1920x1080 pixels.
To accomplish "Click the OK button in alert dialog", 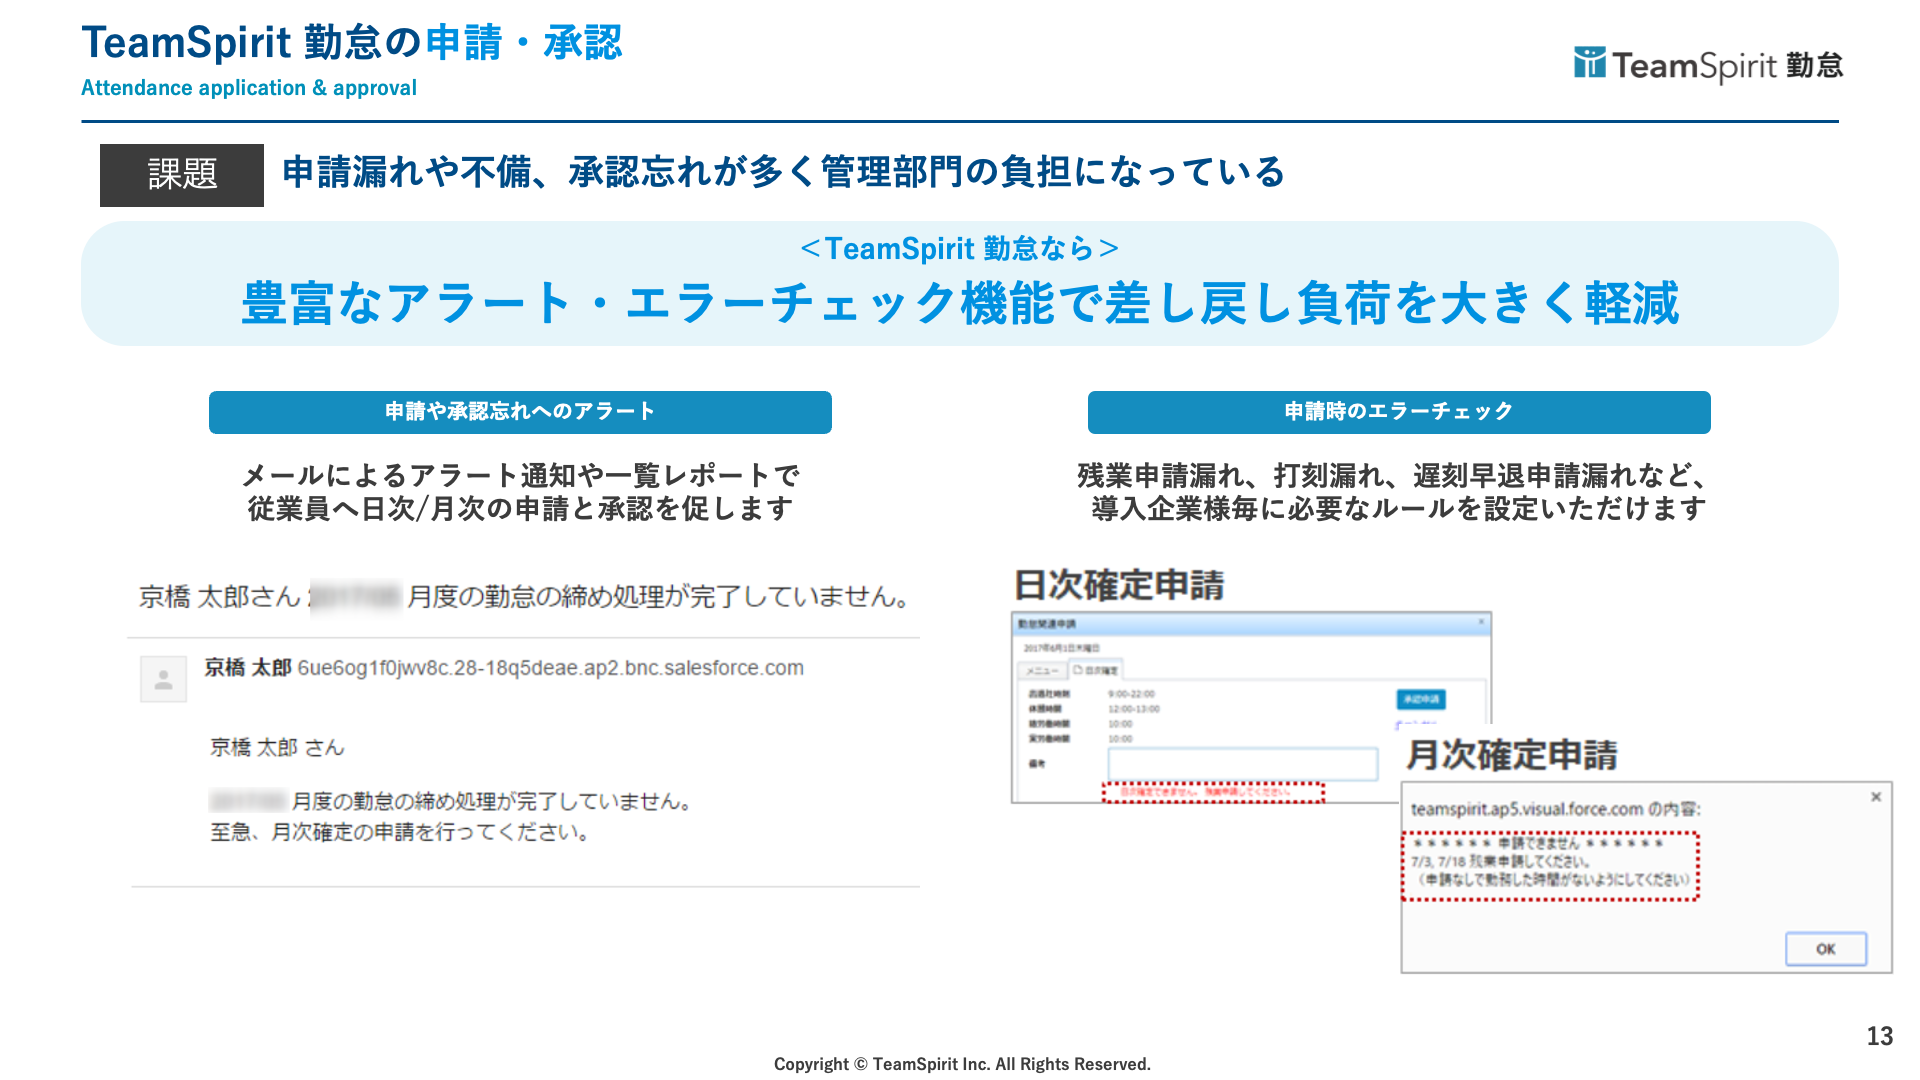I will click(1825, 949).
